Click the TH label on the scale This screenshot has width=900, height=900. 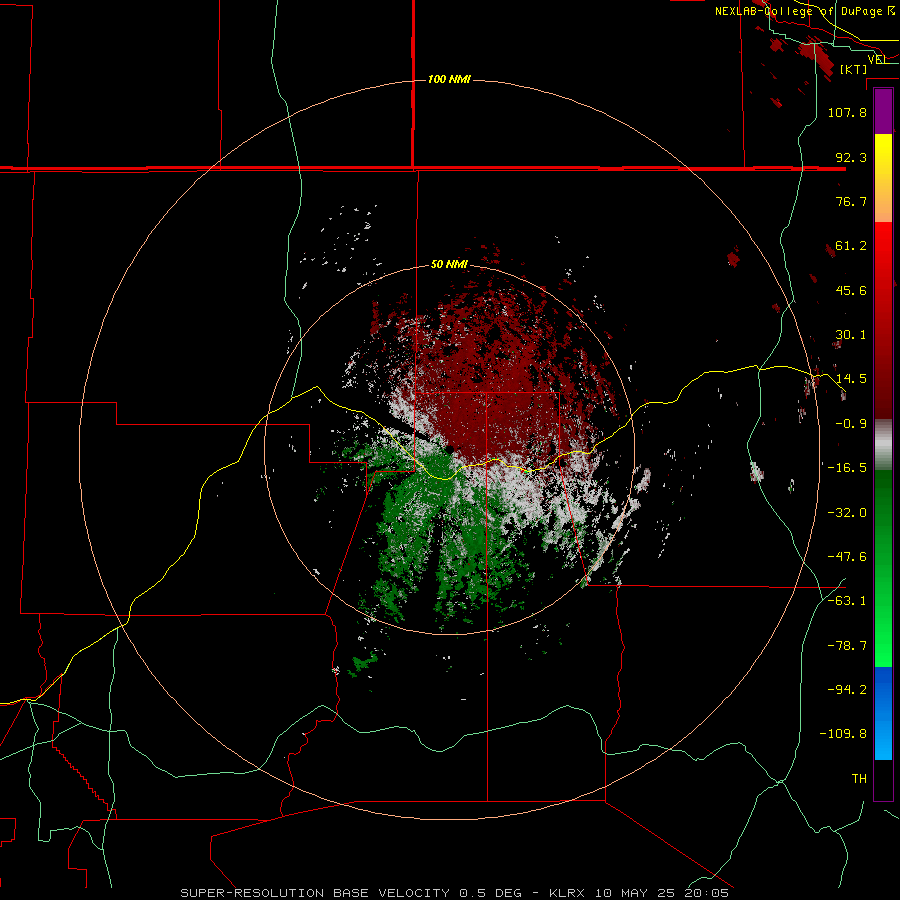point(859,779)
